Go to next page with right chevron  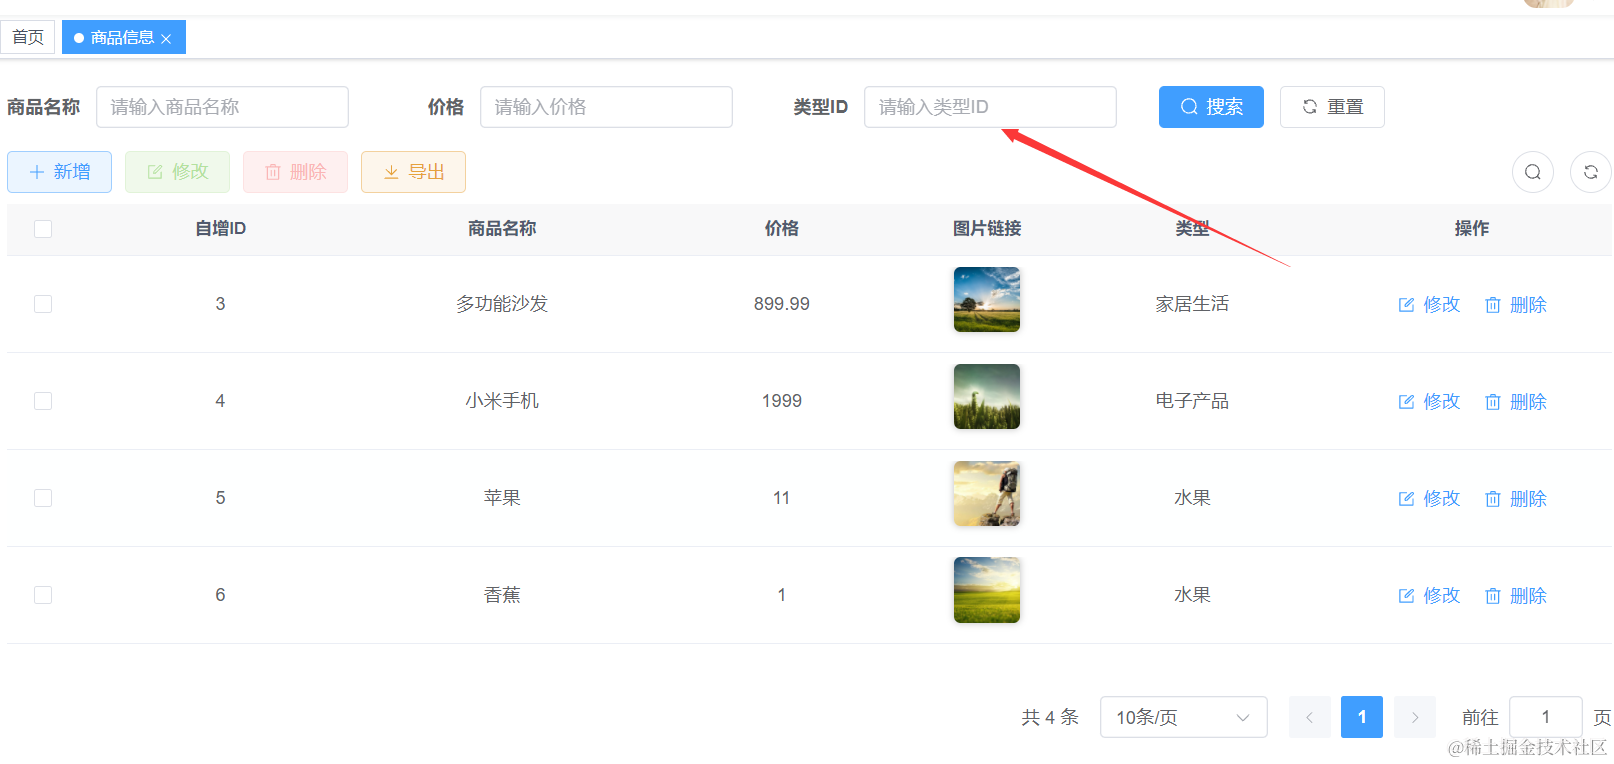pyautogui.click(x=1414, y=717)
